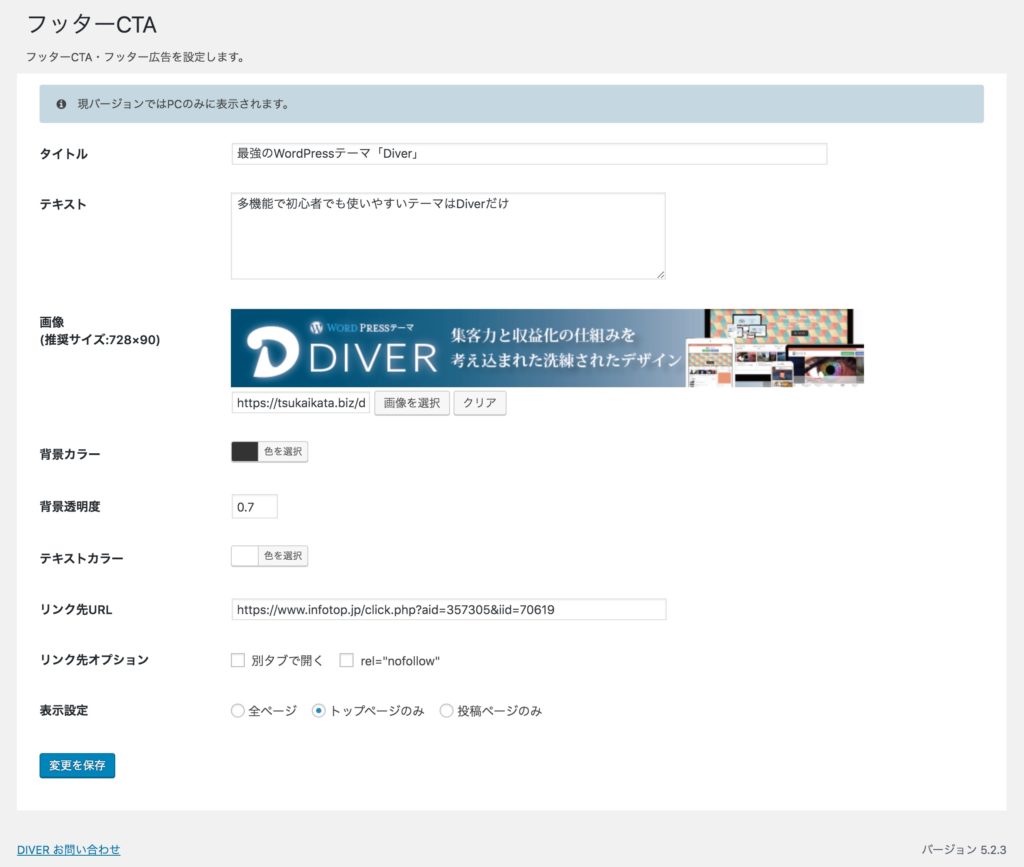Click the info icon in the notice bar
Viewport: 1024px width, 867px height.
[61, 104]
